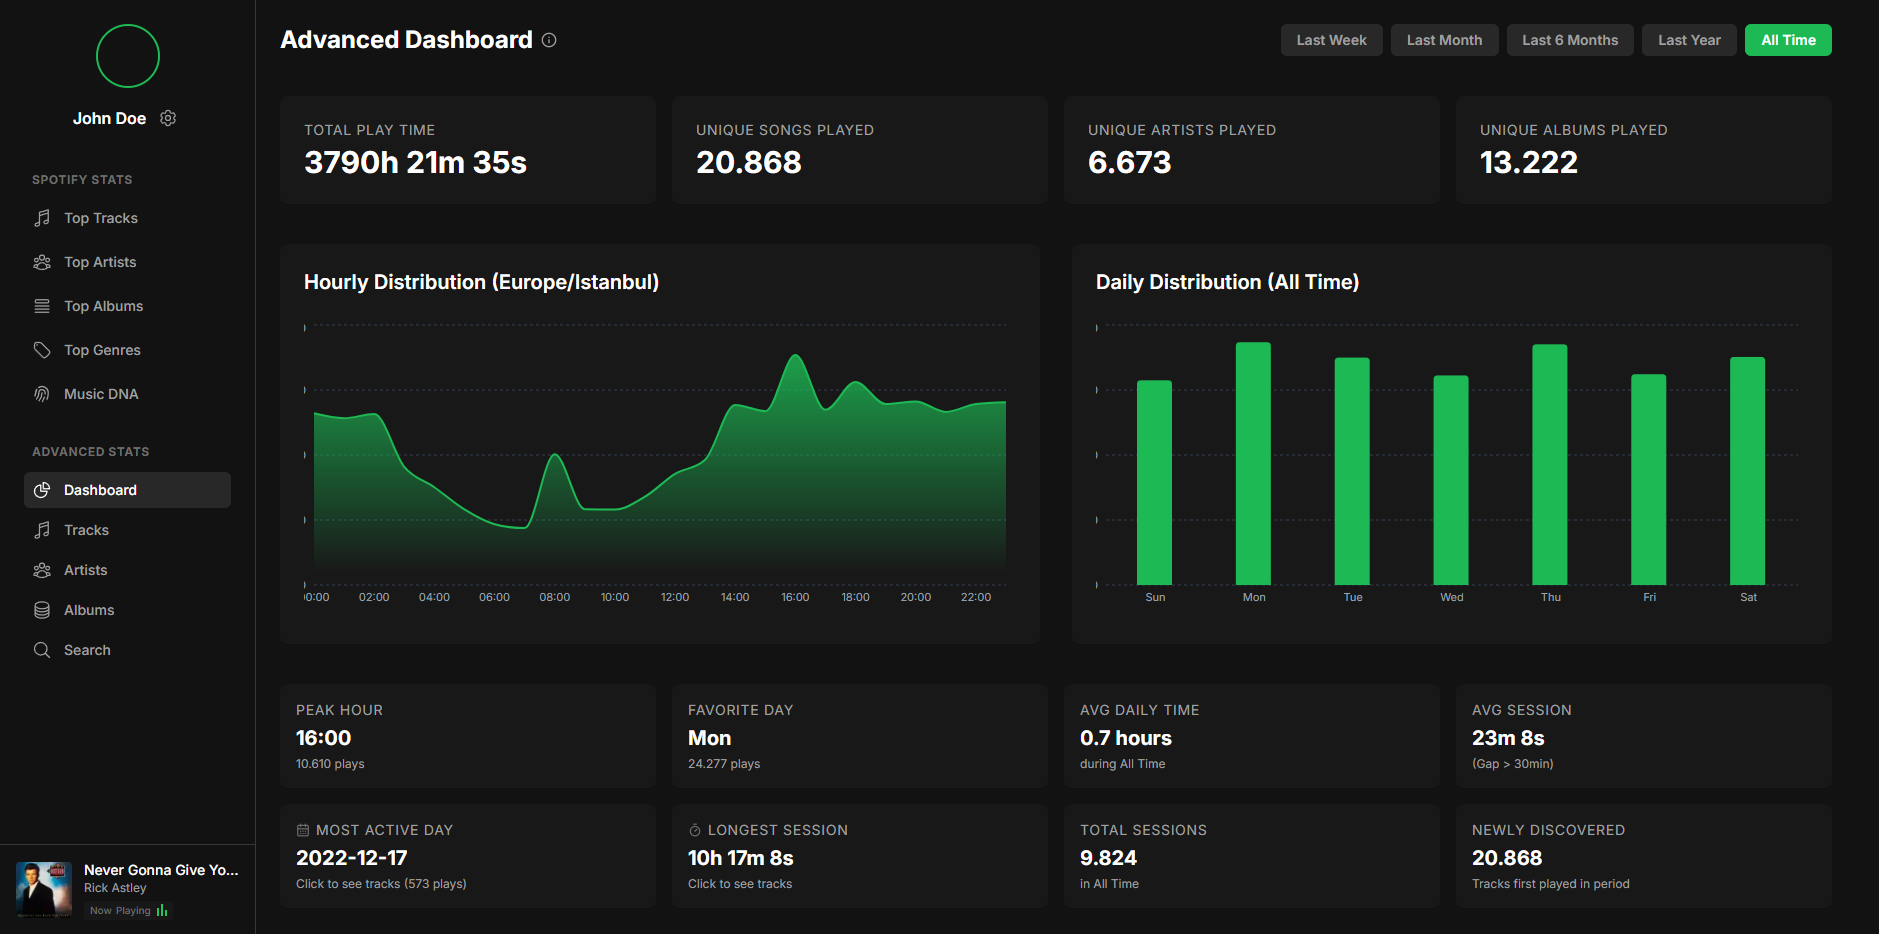This screenshot has width=1879, height=934.
Task: Open Top Tracks via its music note icon
Action: pos(42,218)
